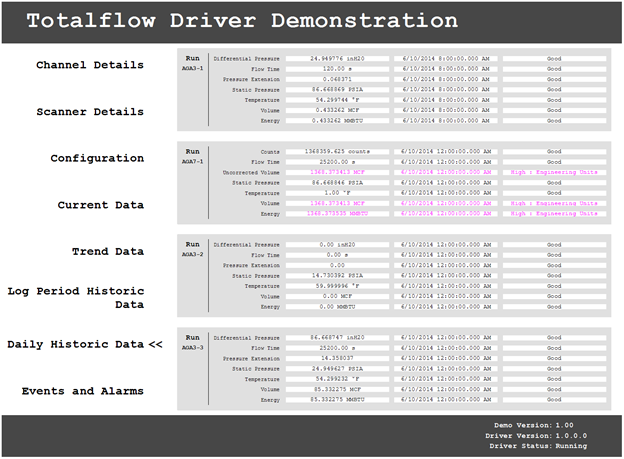Viewport: 624px width, 459px height.
Task: Click Demo Version 1.00 text
Action: pos(534,425)
